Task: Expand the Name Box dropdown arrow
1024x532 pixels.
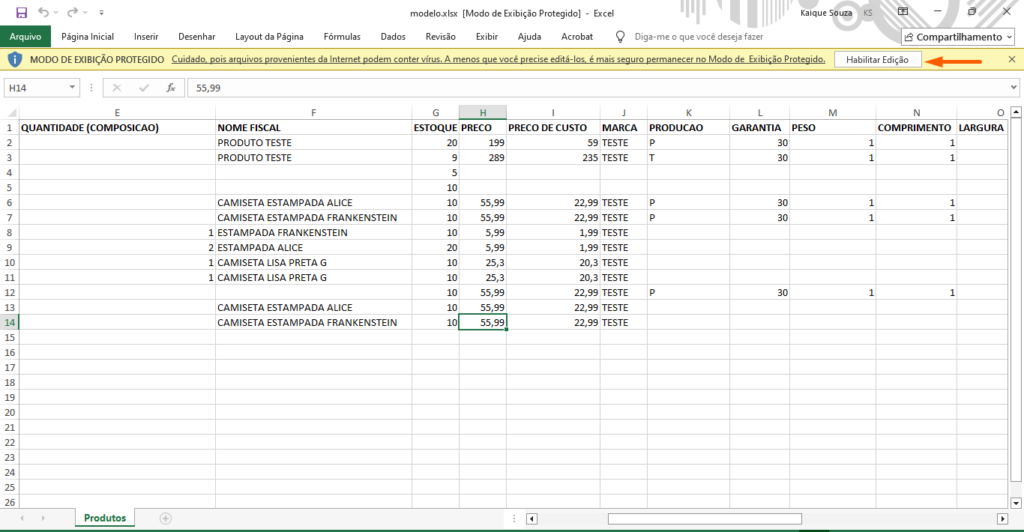Action: click(73, 88)
